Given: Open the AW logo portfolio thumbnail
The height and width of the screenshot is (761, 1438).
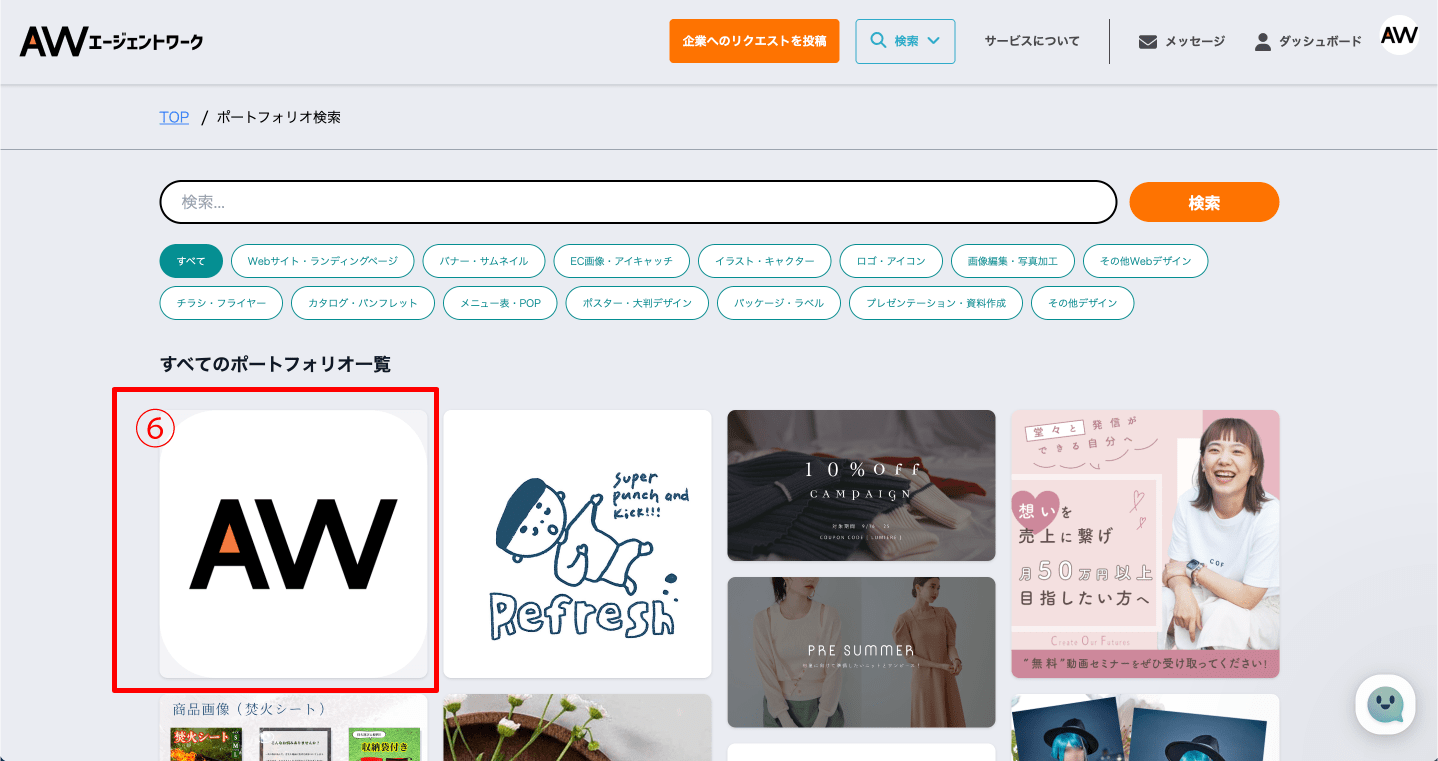Looking at the screenshot, I should 293,544.
